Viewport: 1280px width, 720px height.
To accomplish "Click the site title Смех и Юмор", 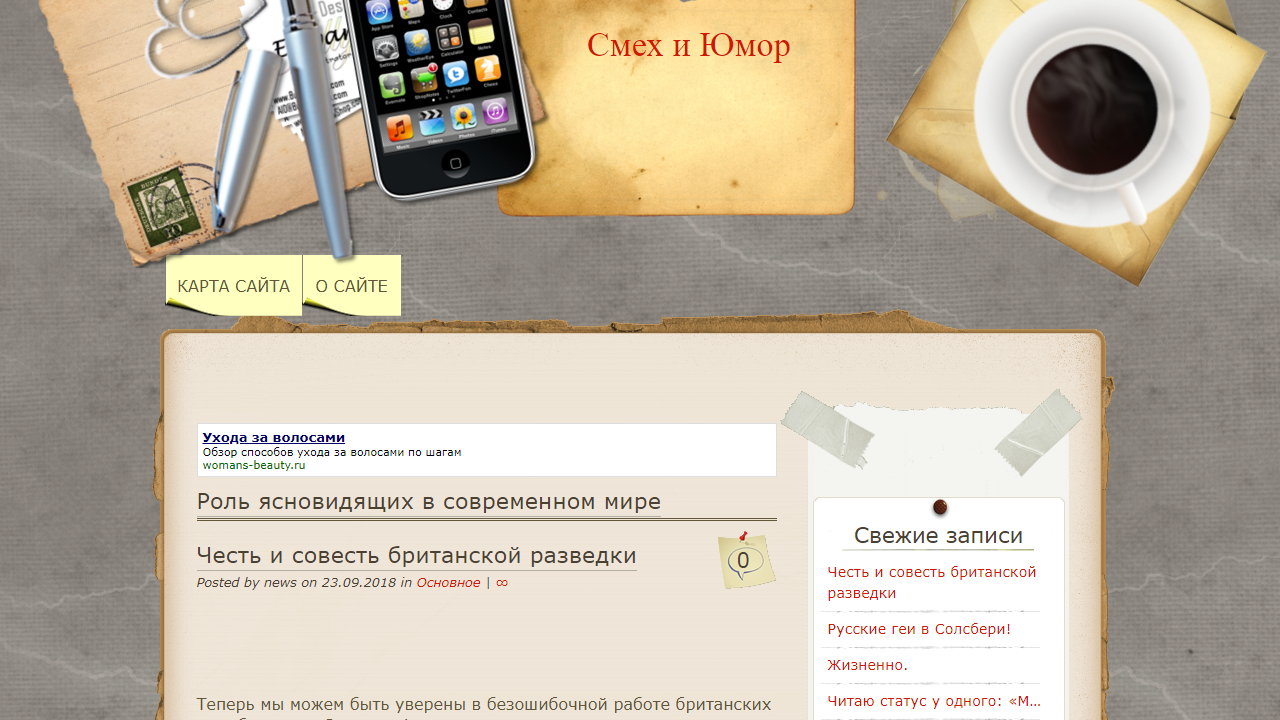I will 688,45.
